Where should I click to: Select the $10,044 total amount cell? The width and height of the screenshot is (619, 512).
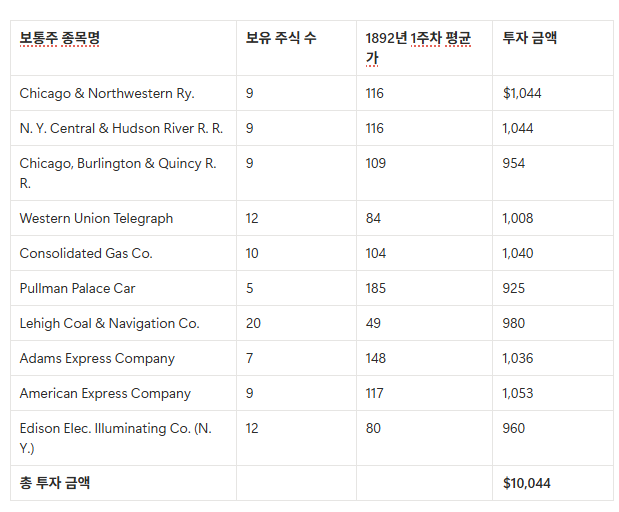click(526, 483)
